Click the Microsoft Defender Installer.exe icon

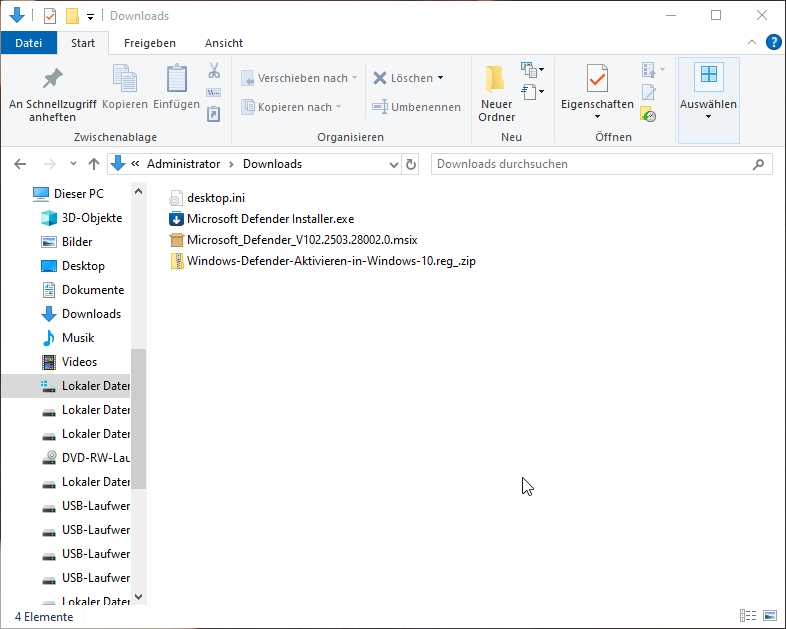176,219
